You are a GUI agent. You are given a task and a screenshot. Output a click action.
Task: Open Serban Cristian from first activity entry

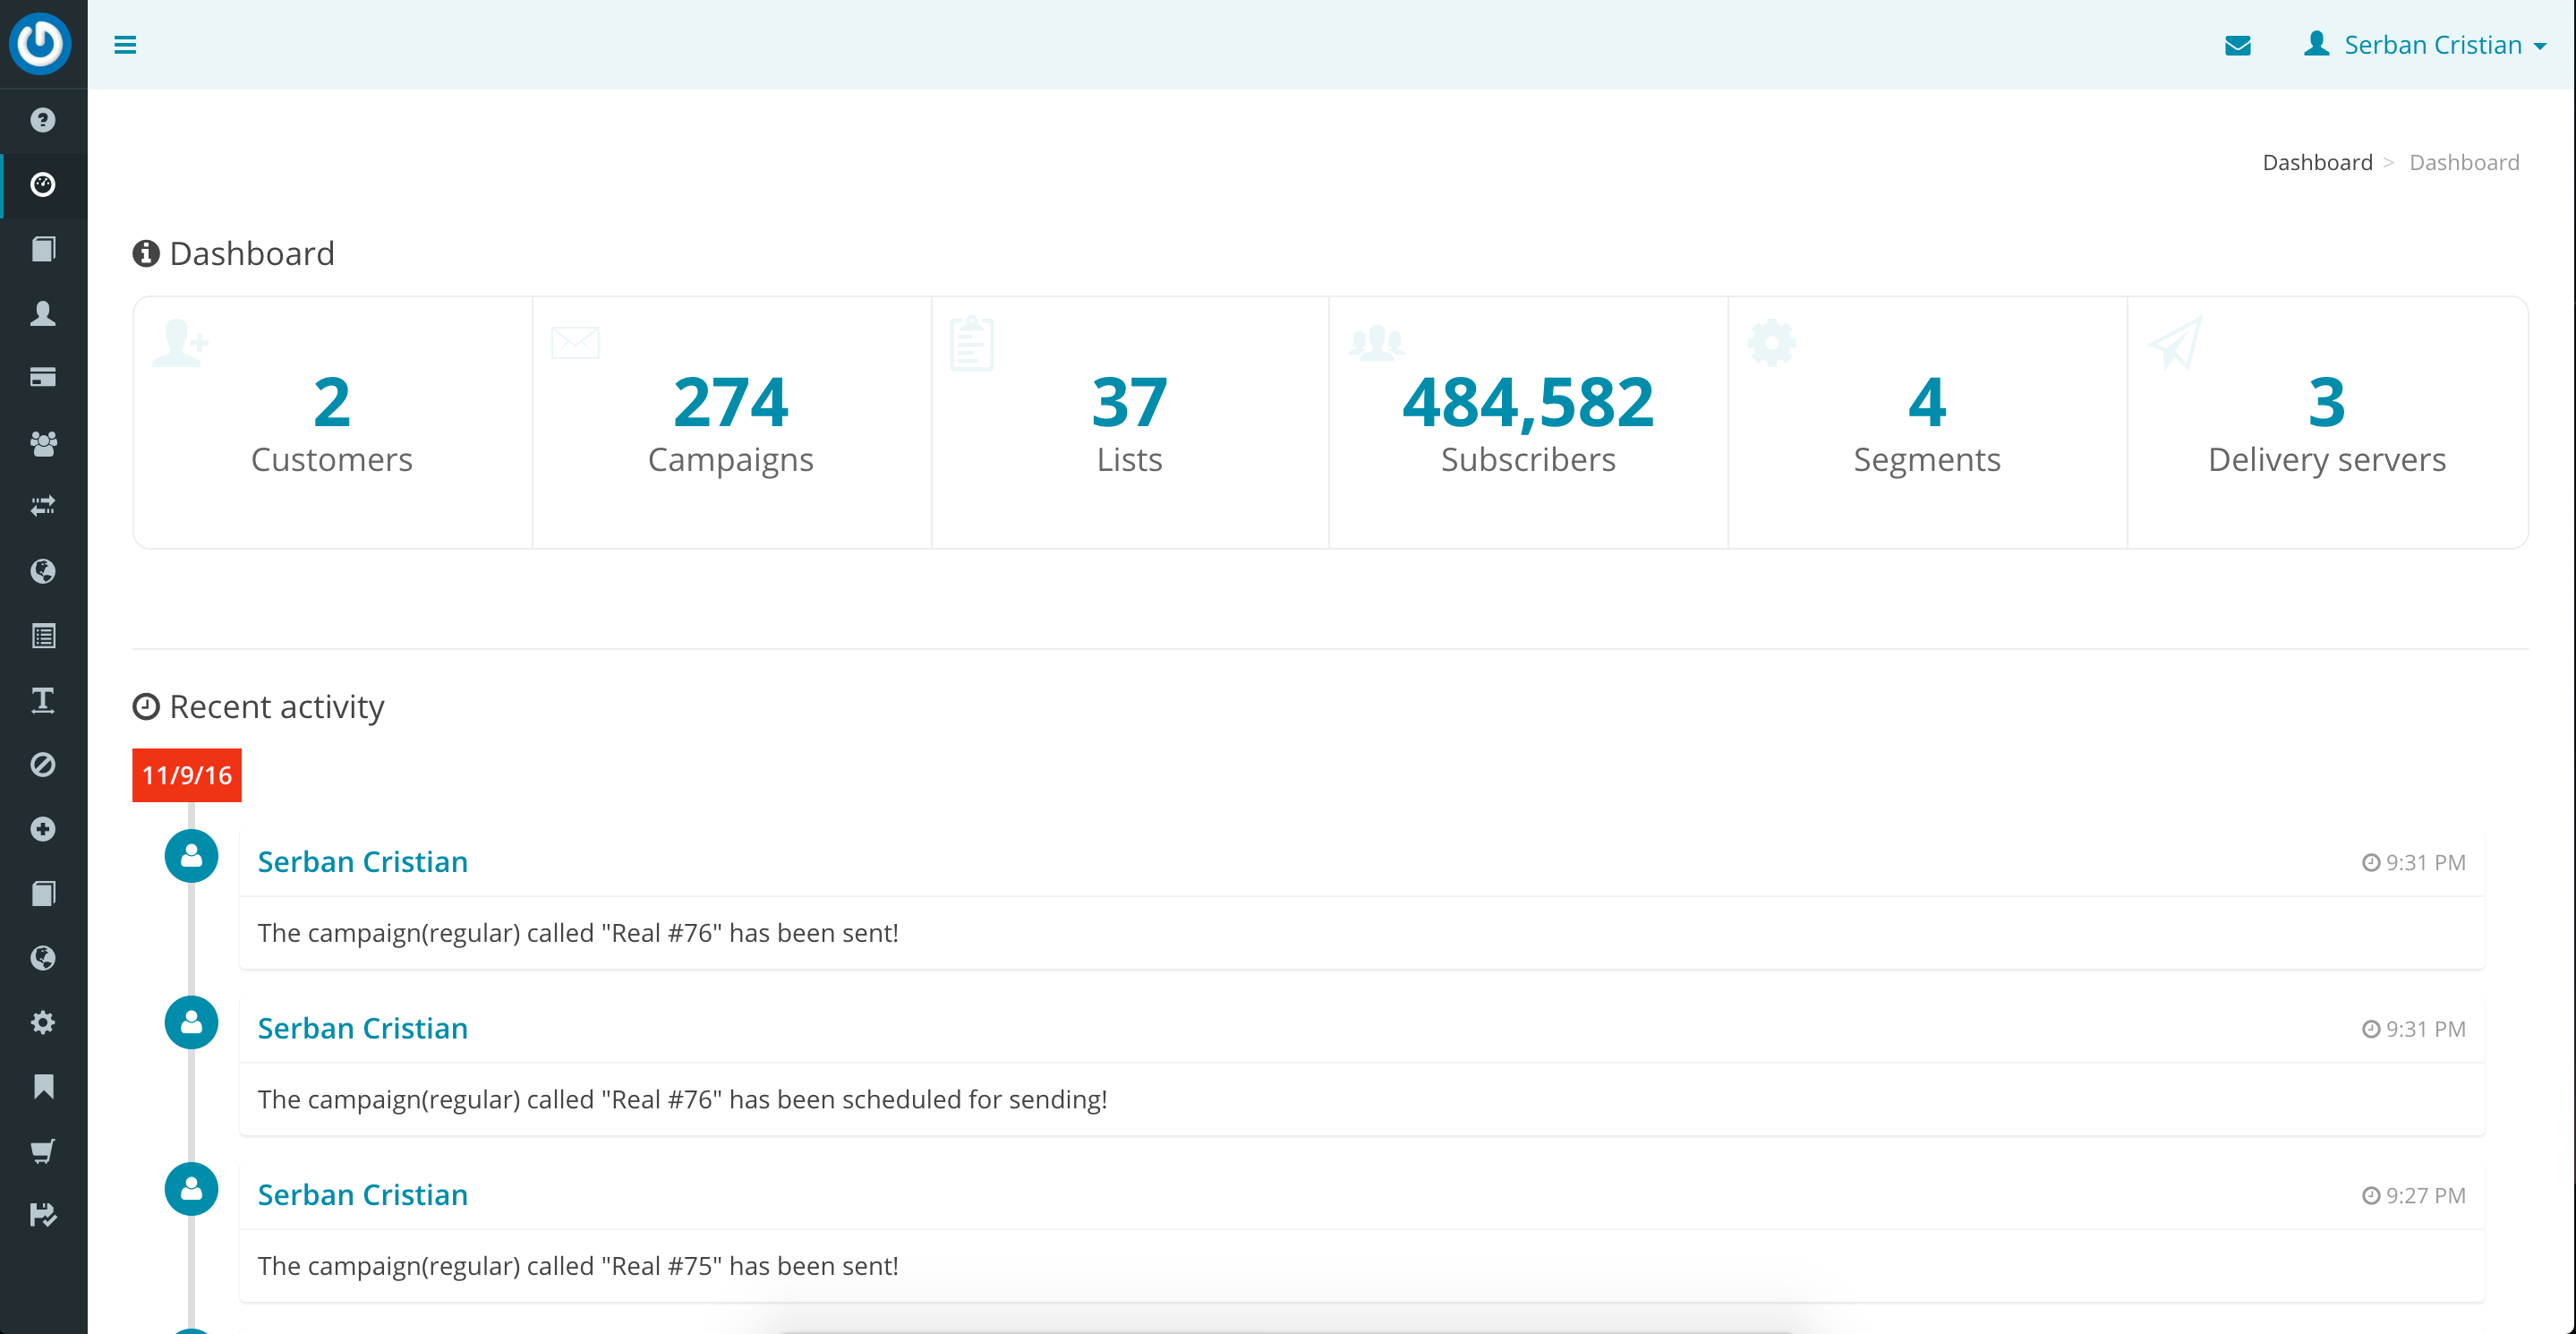pos(362,861)
